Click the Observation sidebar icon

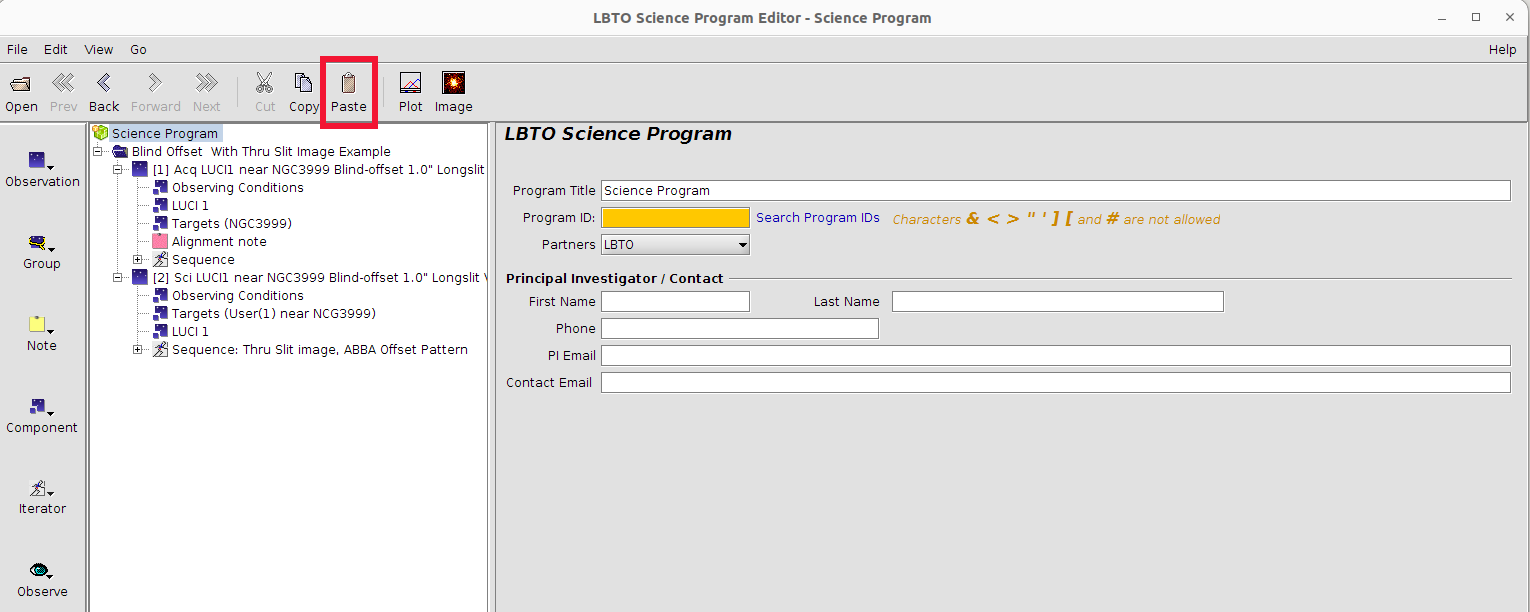[41, 162]
